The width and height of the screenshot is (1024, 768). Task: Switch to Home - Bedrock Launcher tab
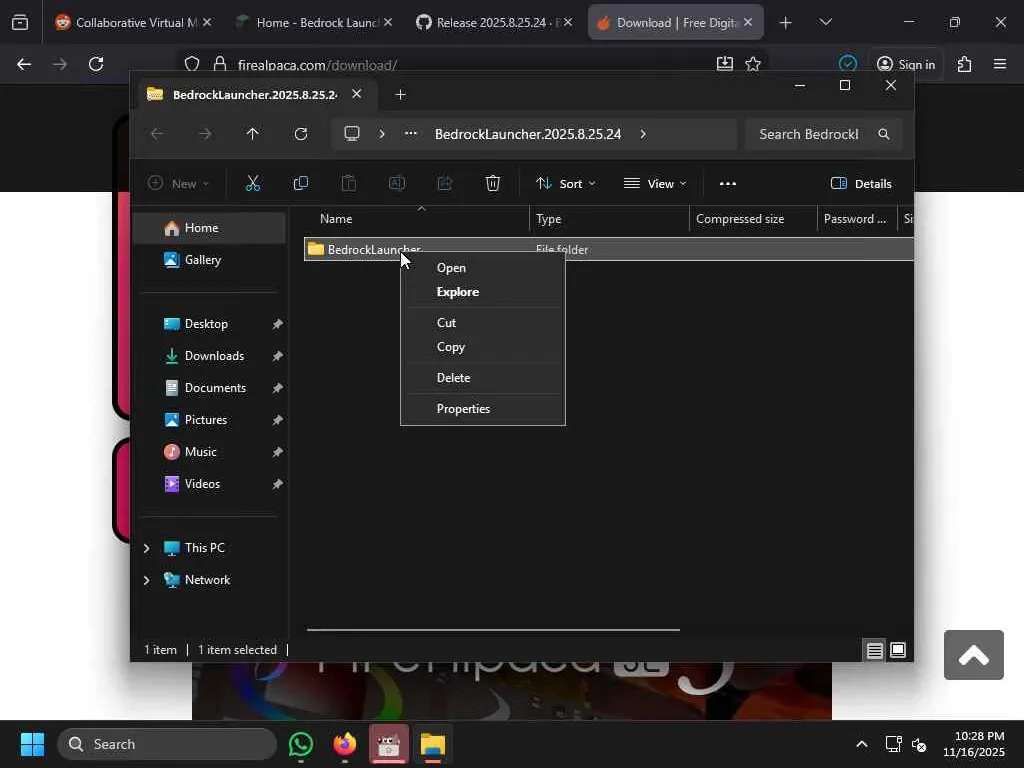pos(316,22)
